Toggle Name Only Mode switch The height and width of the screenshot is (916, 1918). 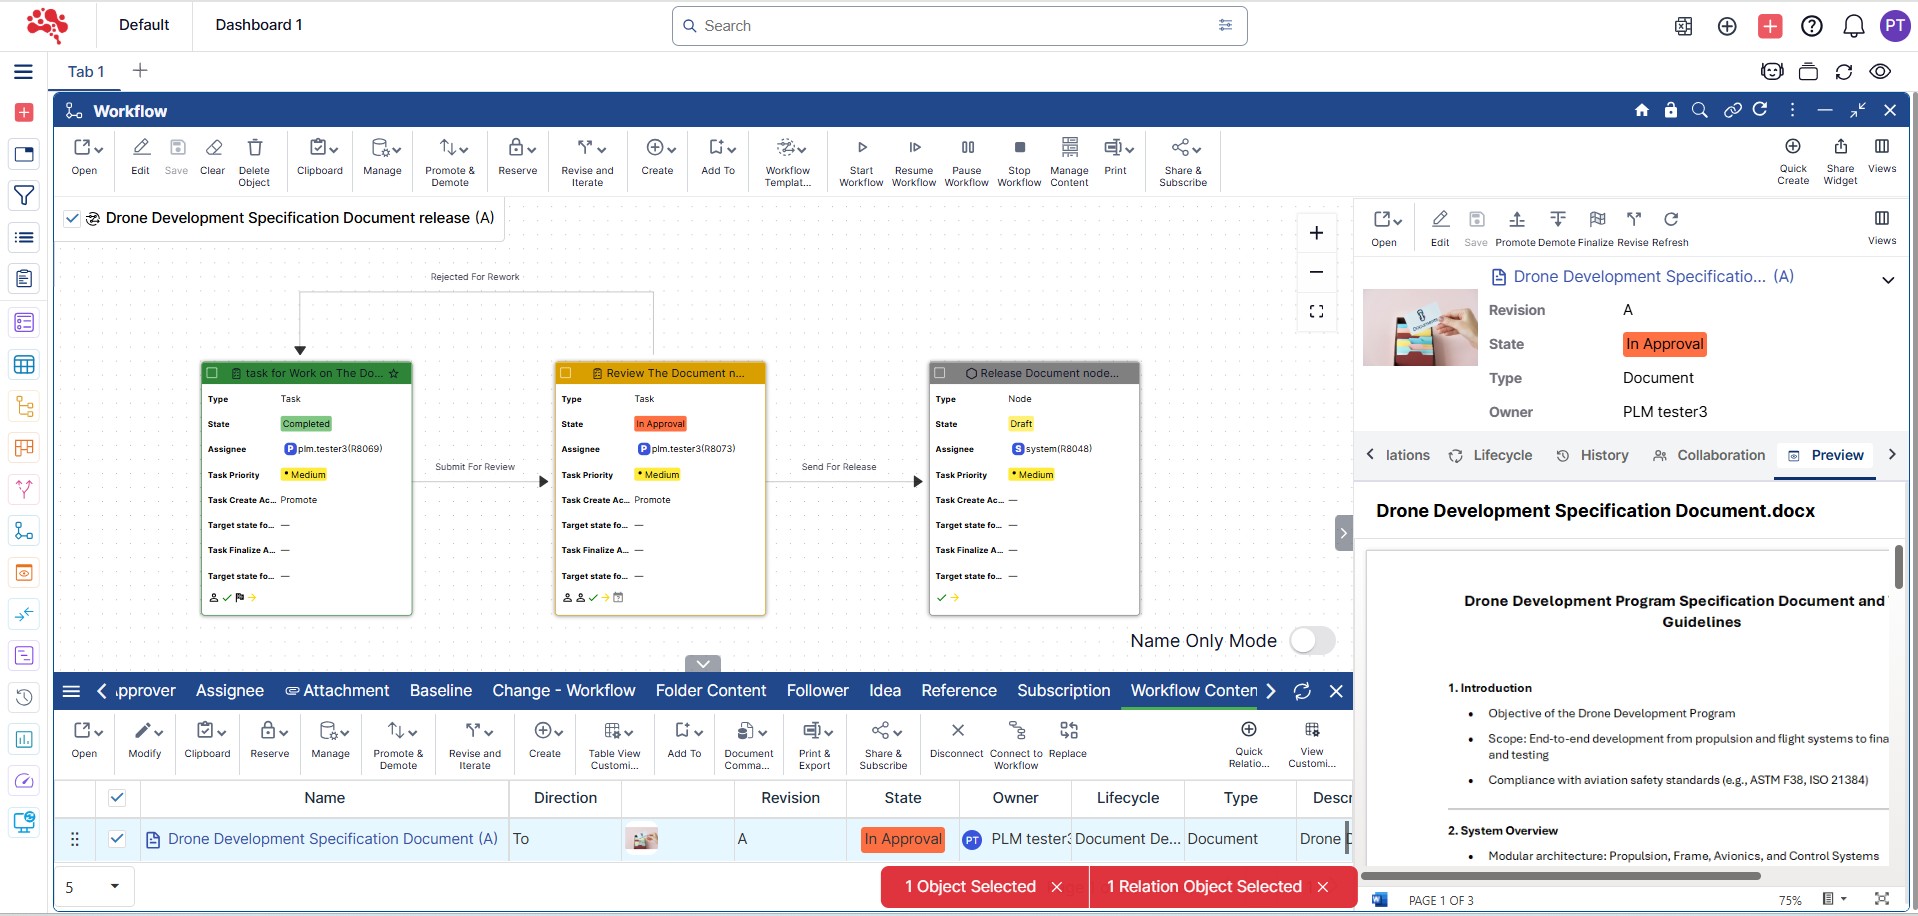tap(1311, 641)
